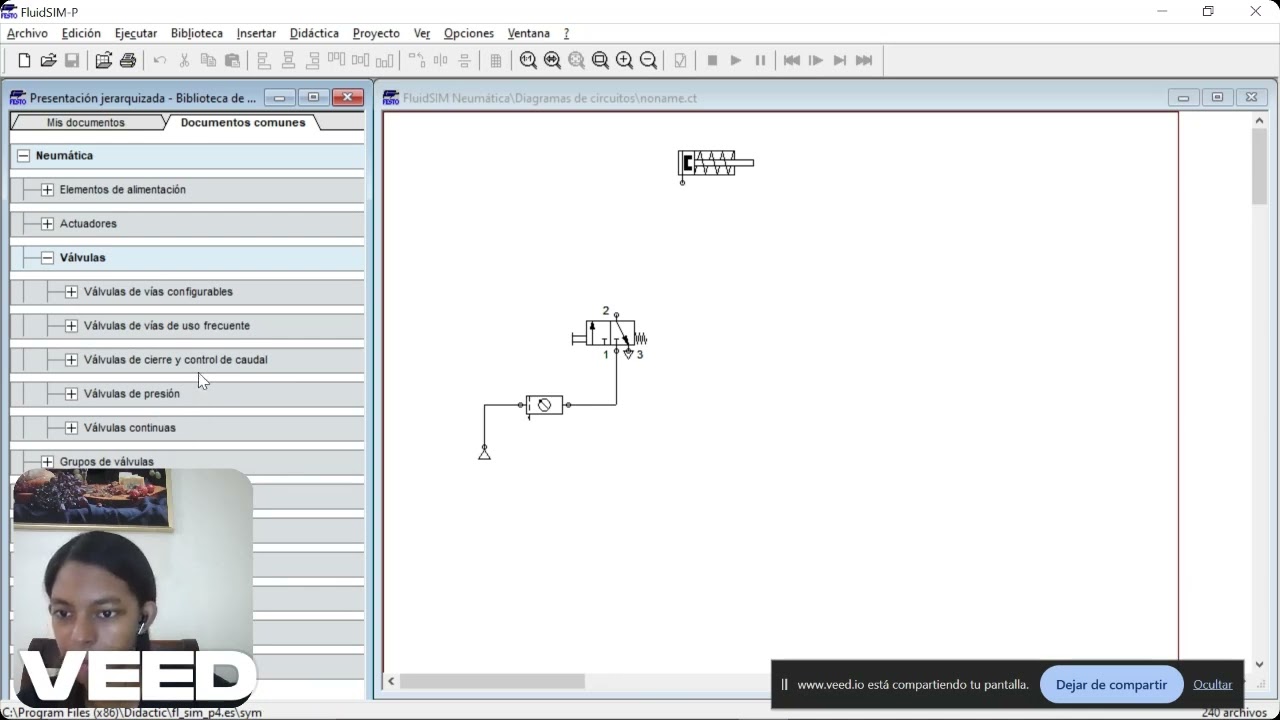Open the Didáctica menu
The width and height of the screenshot is (1280, 720).
(x=314, y=33)
